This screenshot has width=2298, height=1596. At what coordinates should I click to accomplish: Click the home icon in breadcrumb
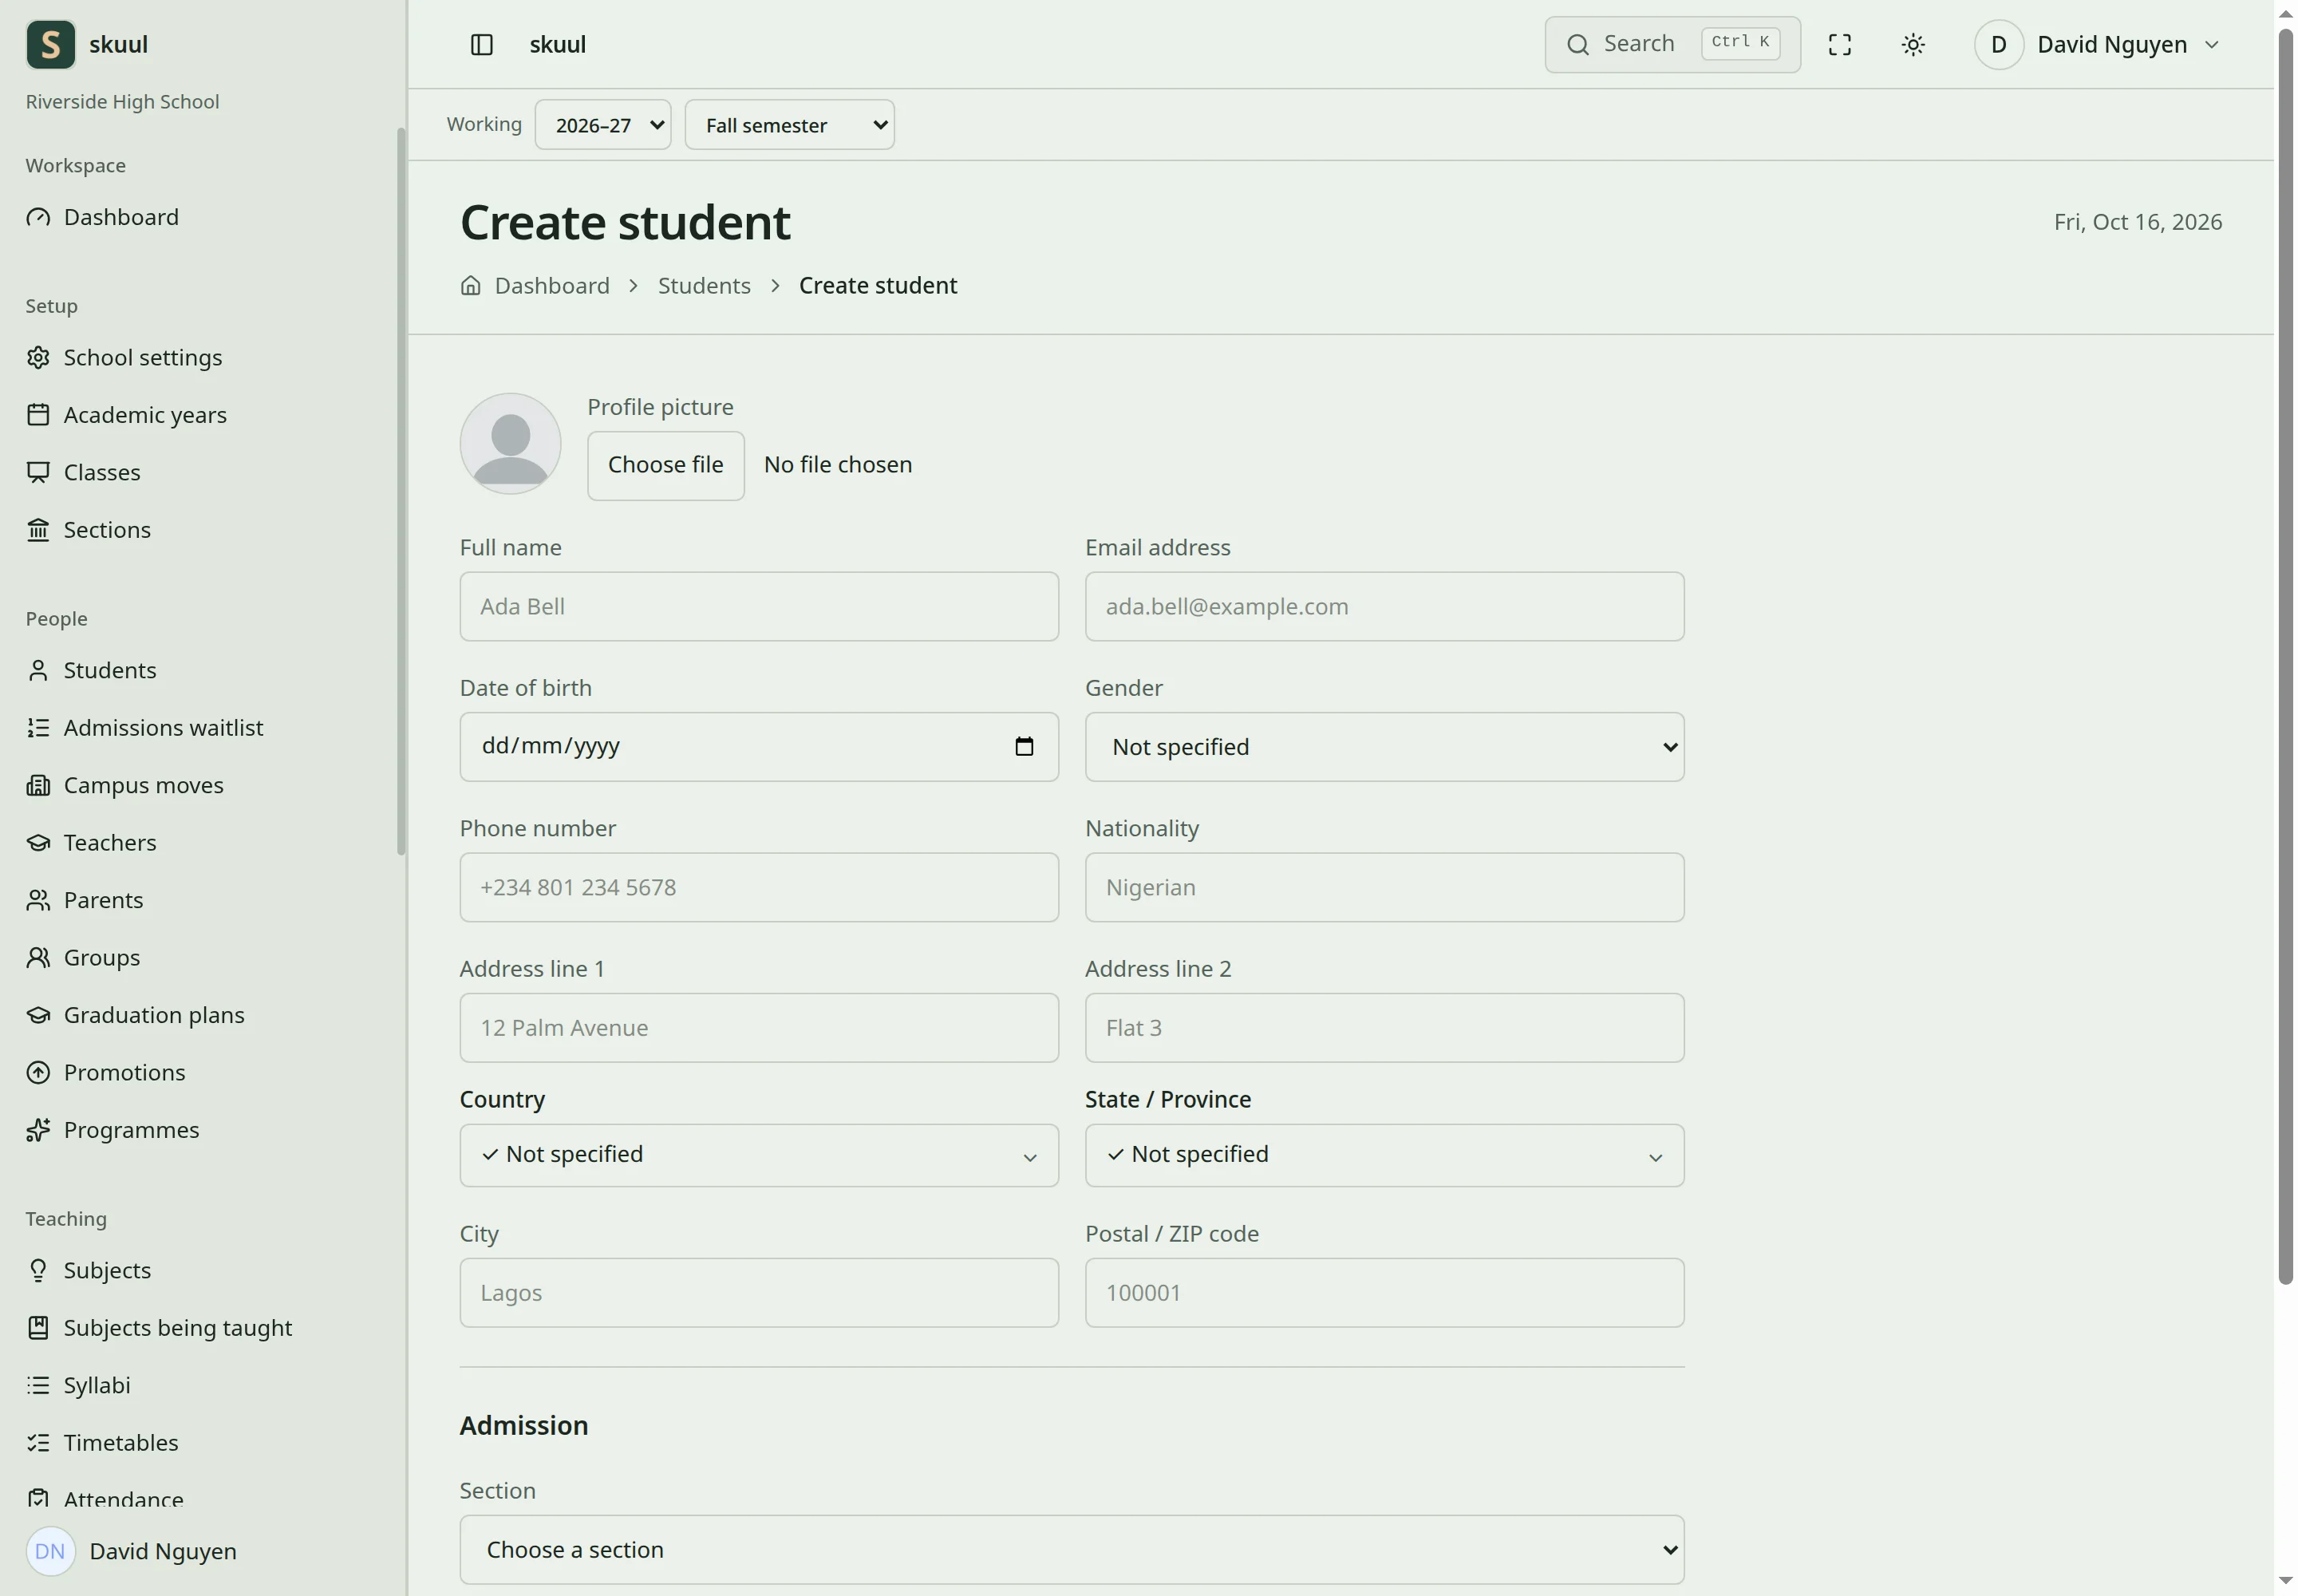[470, 286]
